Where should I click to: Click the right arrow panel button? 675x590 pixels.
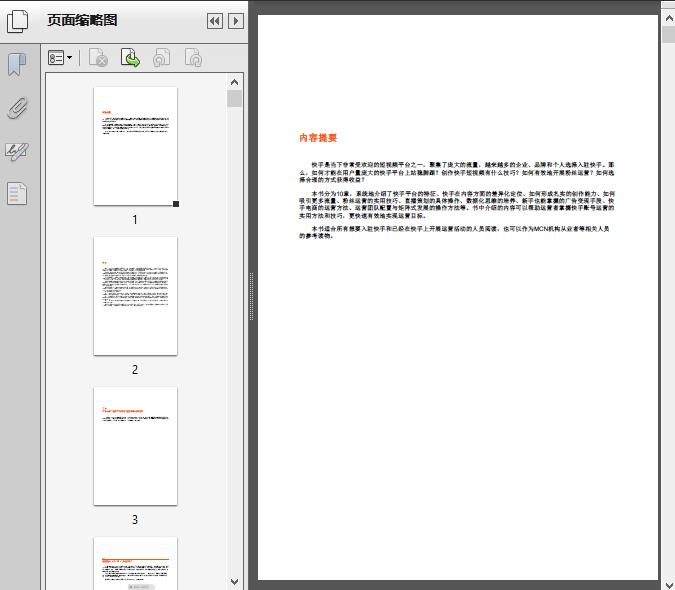236,21
